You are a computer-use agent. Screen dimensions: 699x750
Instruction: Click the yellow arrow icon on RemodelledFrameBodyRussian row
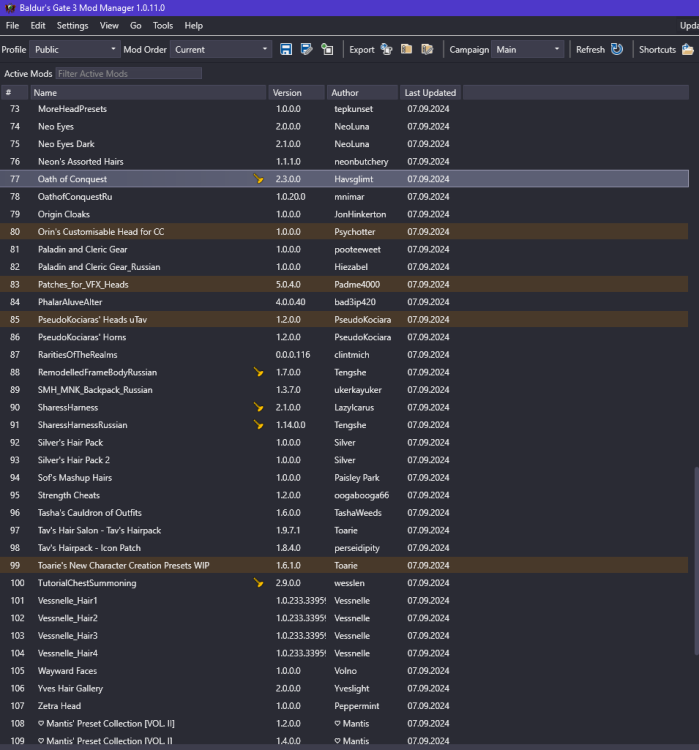259,372
